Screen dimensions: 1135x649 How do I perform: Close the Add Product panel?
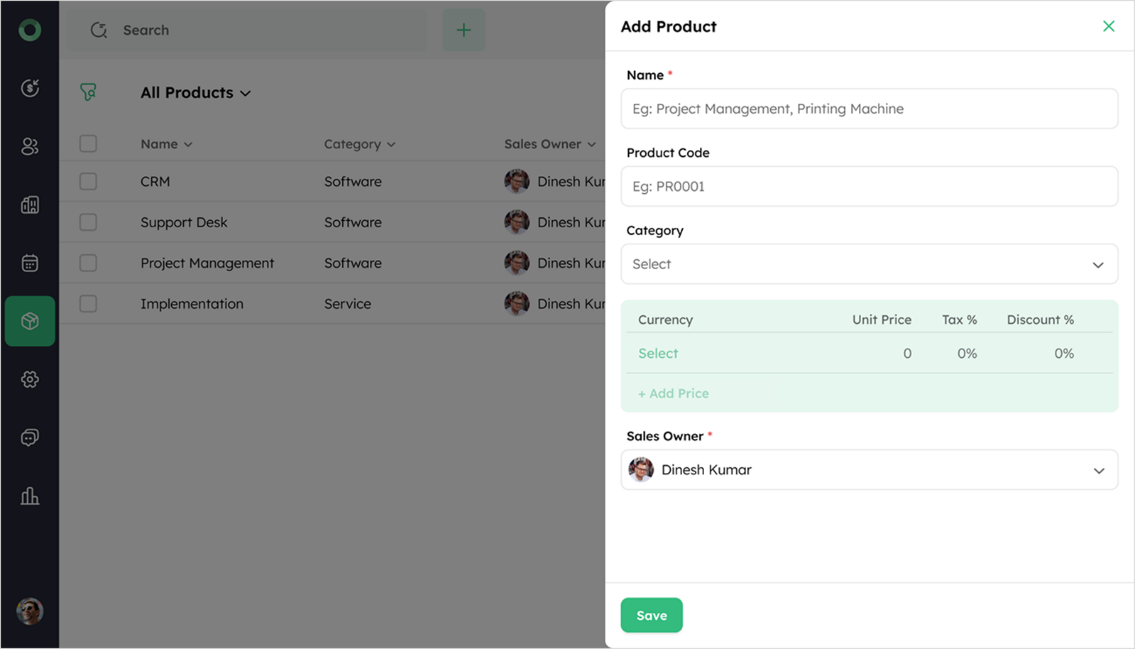[x=1108, y=26]
